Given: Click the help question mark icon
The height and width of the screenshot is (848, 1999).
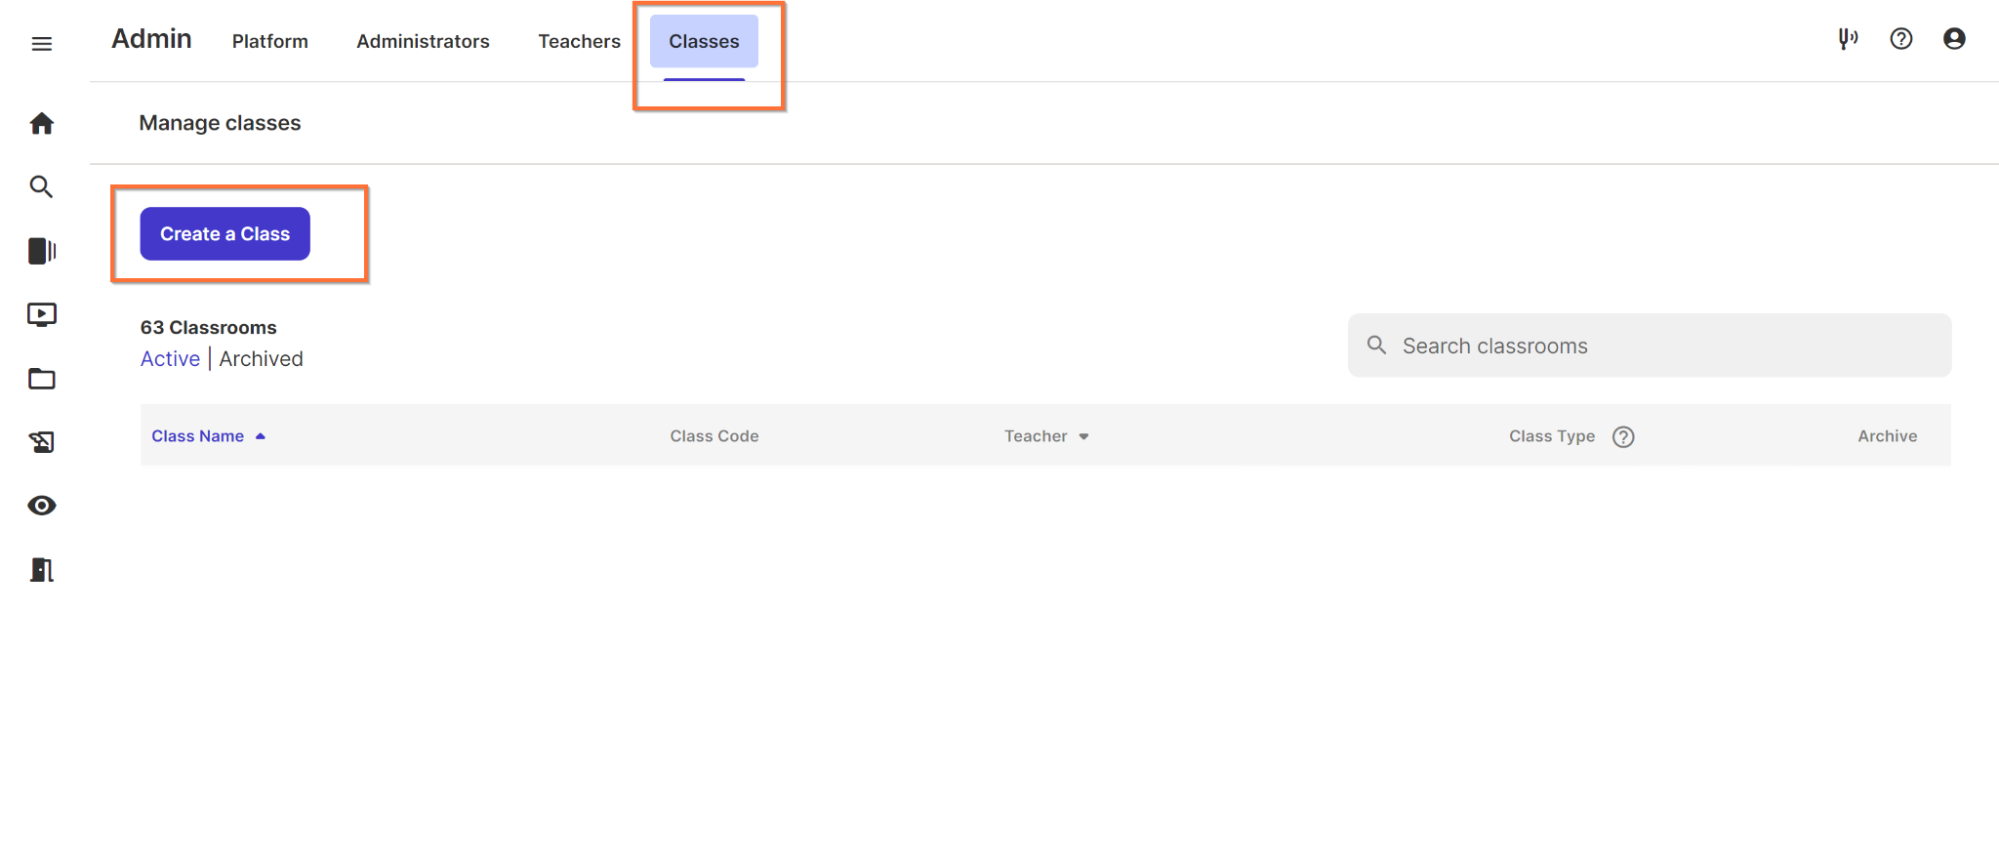Looking at the screenshot, I should point(1901,39).
